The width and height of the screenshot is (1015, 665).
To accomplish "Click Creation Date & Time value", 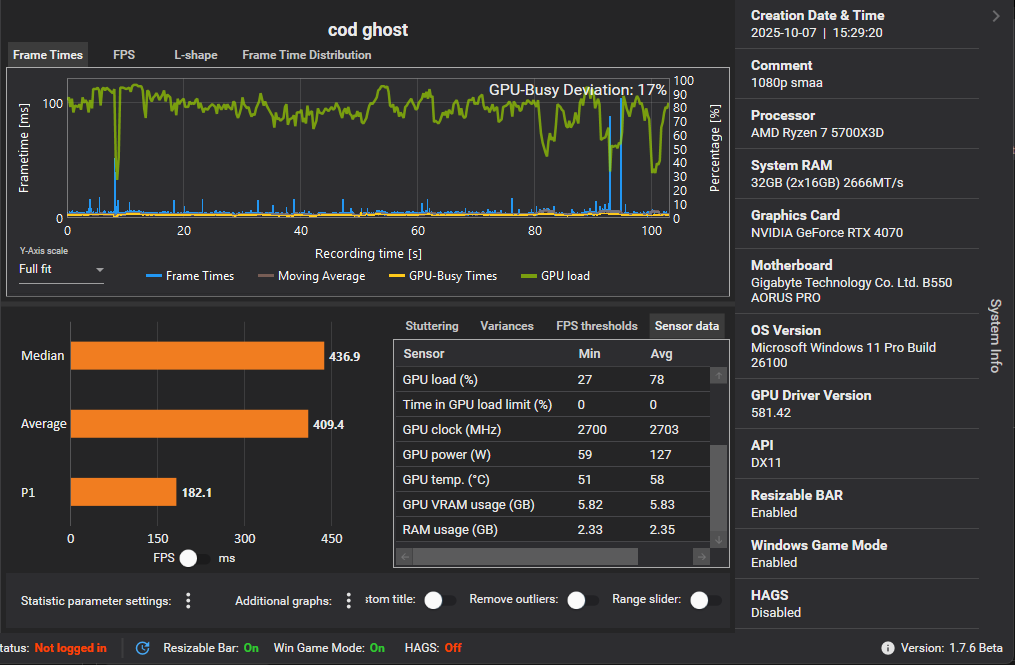I will (x=816, y=33).
